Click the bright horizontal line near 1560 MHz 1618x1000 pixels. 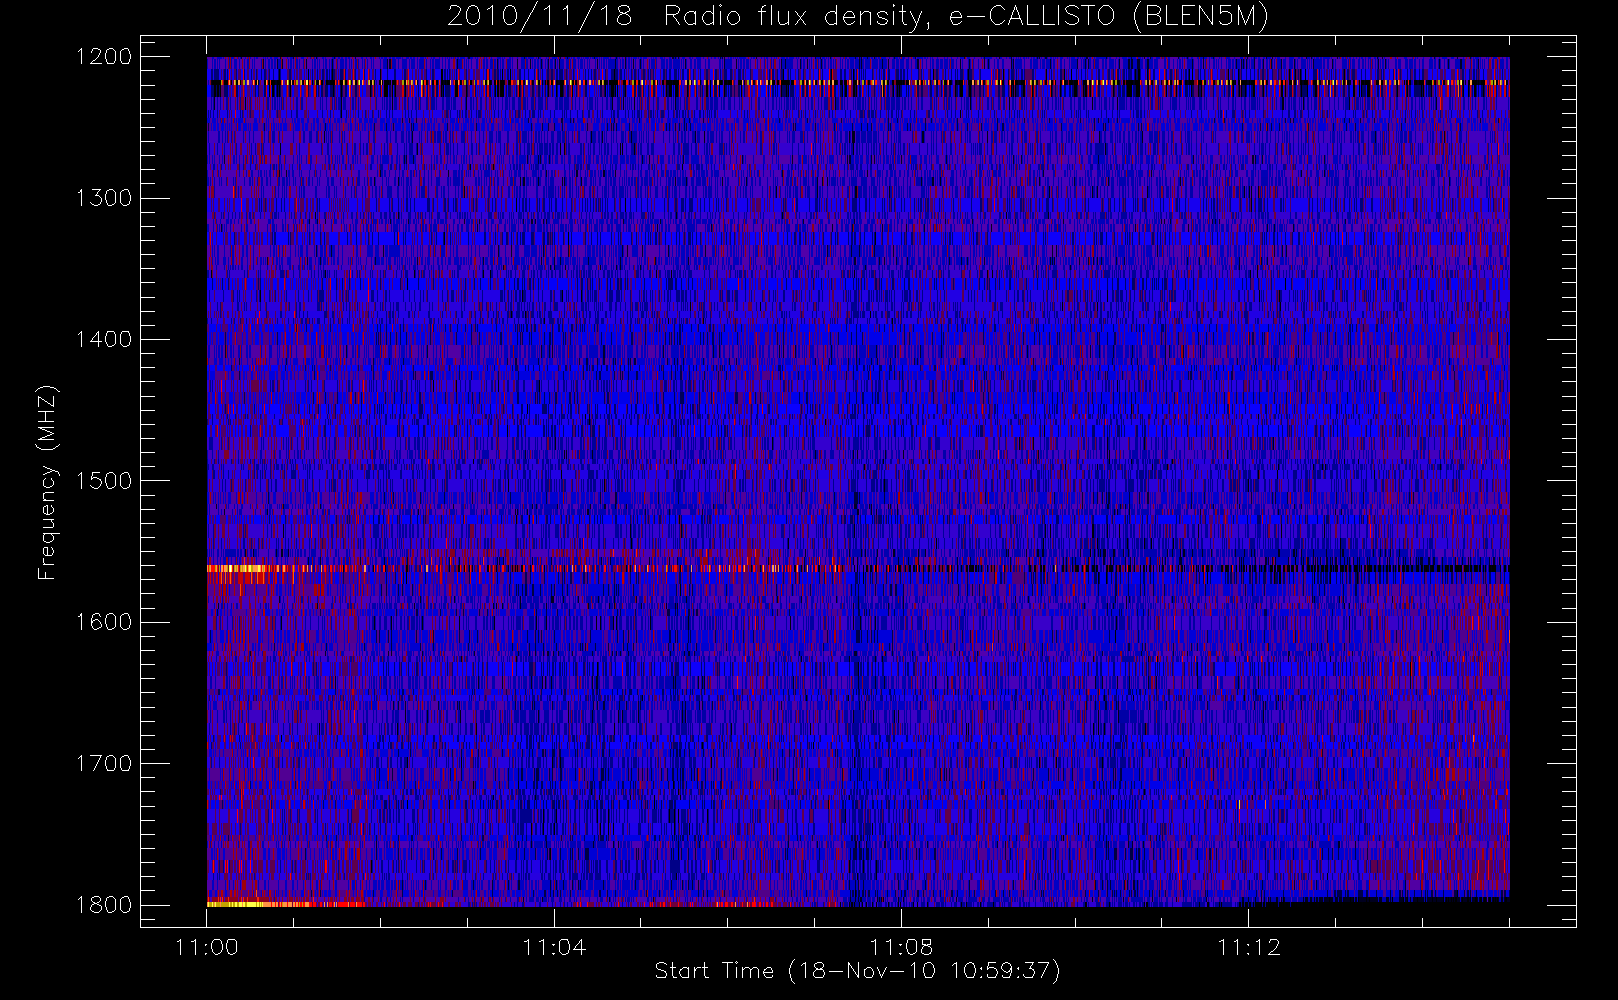coord(858,568)
